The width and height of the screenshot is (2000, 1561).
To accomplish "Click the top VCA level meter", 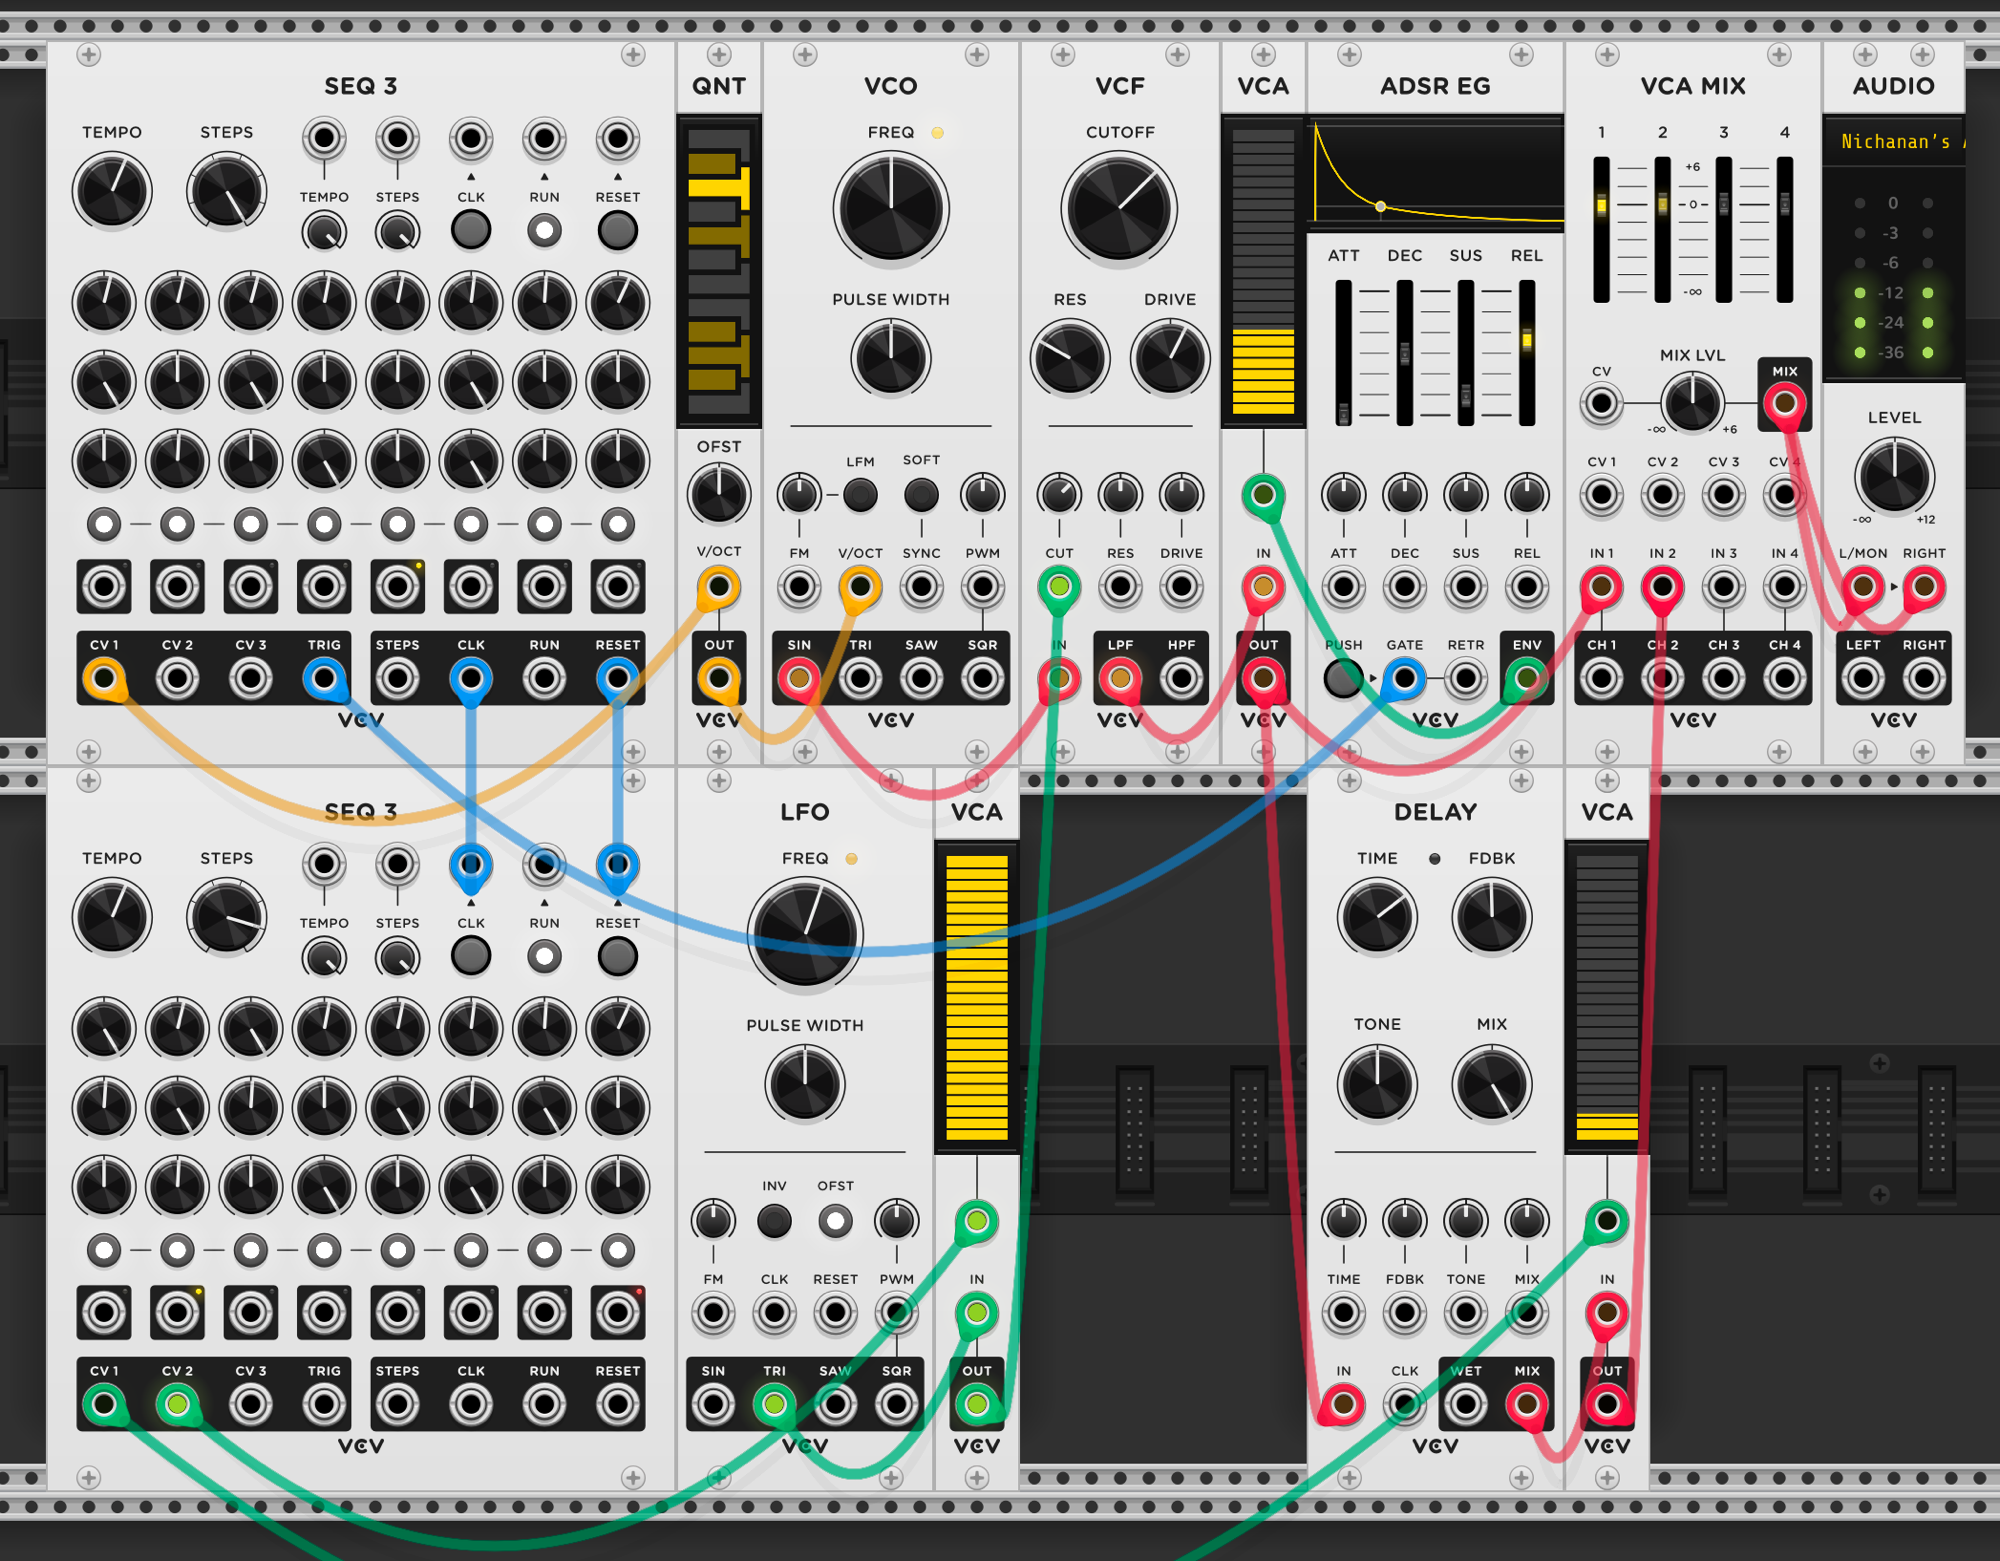I will 1263,272.
